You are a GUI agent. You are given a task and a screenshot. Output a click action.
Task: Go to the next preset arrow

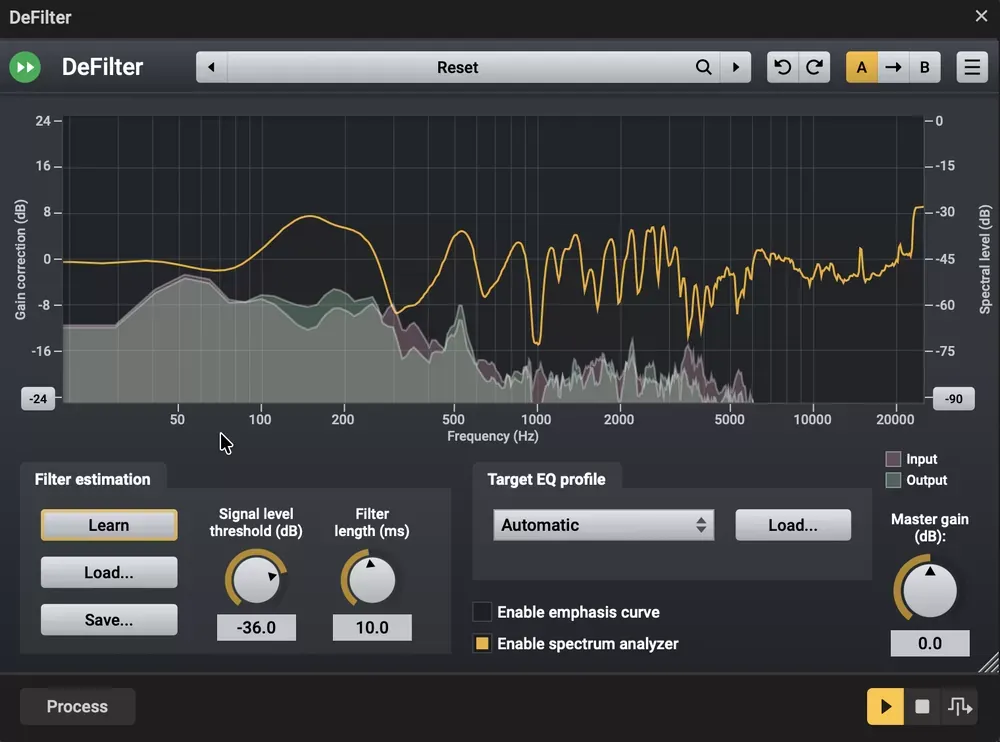coord(736,67)
